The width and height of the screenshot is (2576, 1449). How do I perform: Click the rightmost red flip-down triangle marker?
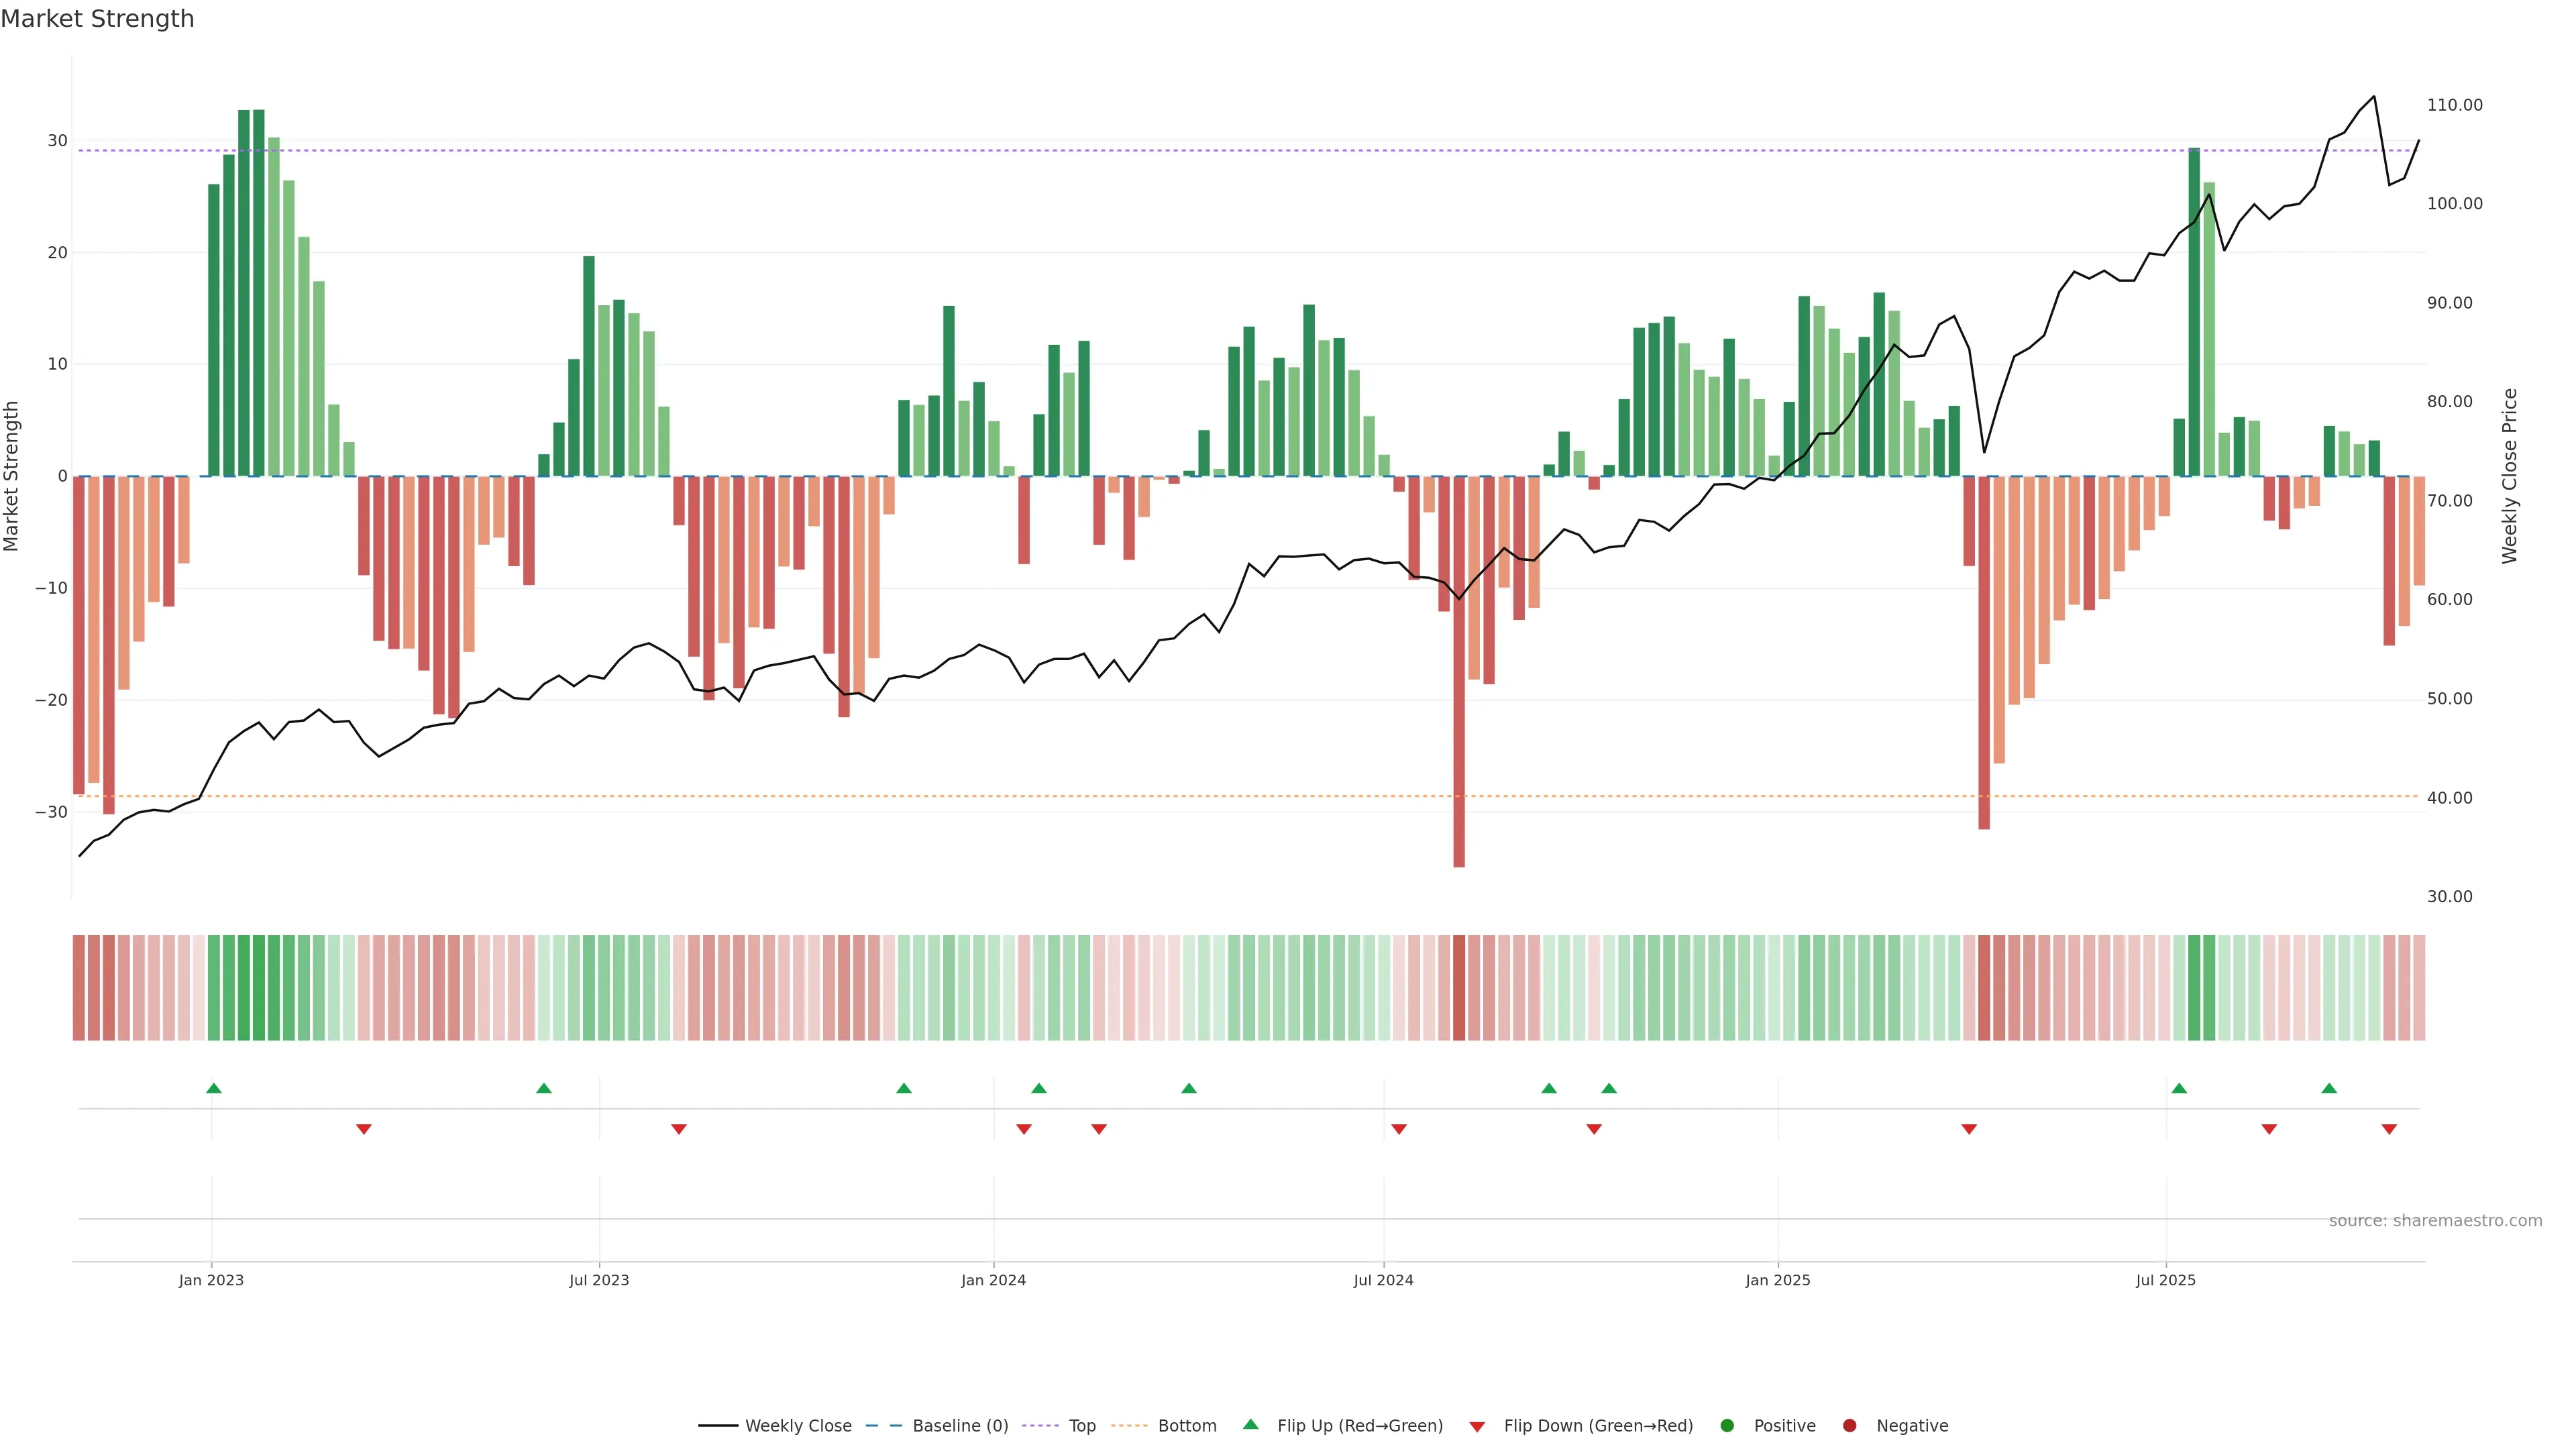click(x=2389, y=1129)
